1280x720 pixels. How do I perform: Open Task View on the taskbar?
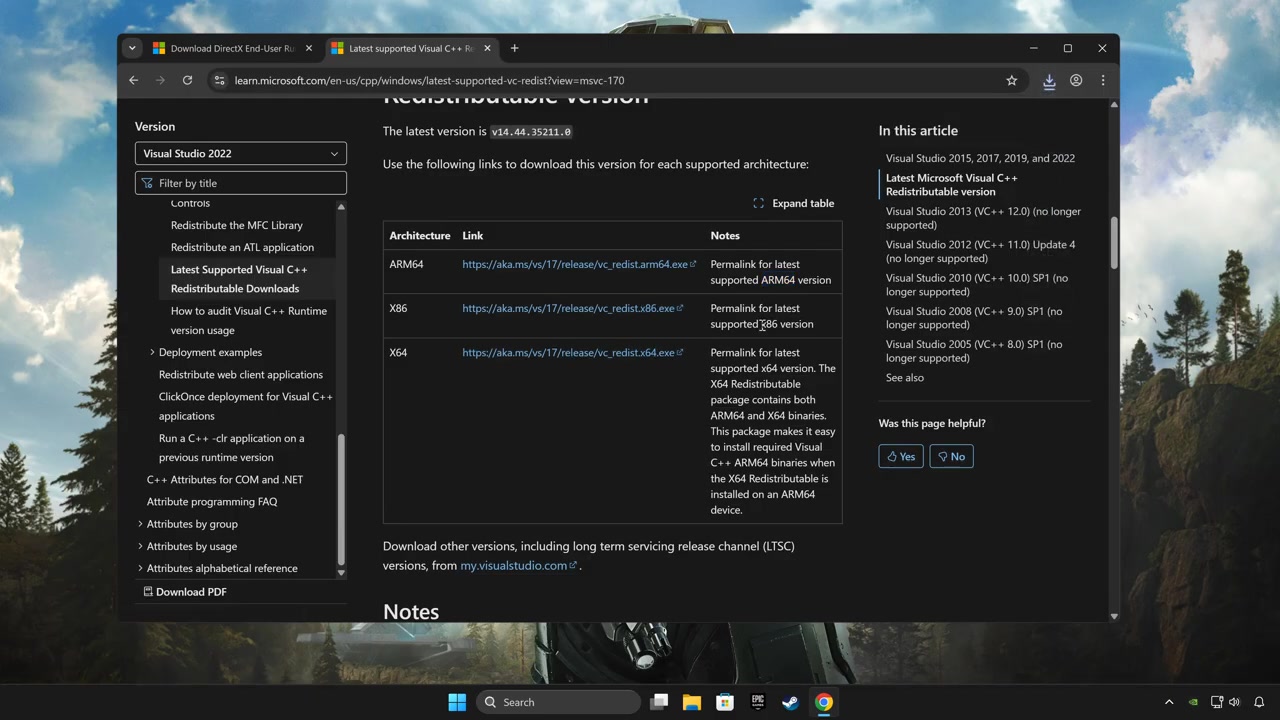[x=659, y=702]
